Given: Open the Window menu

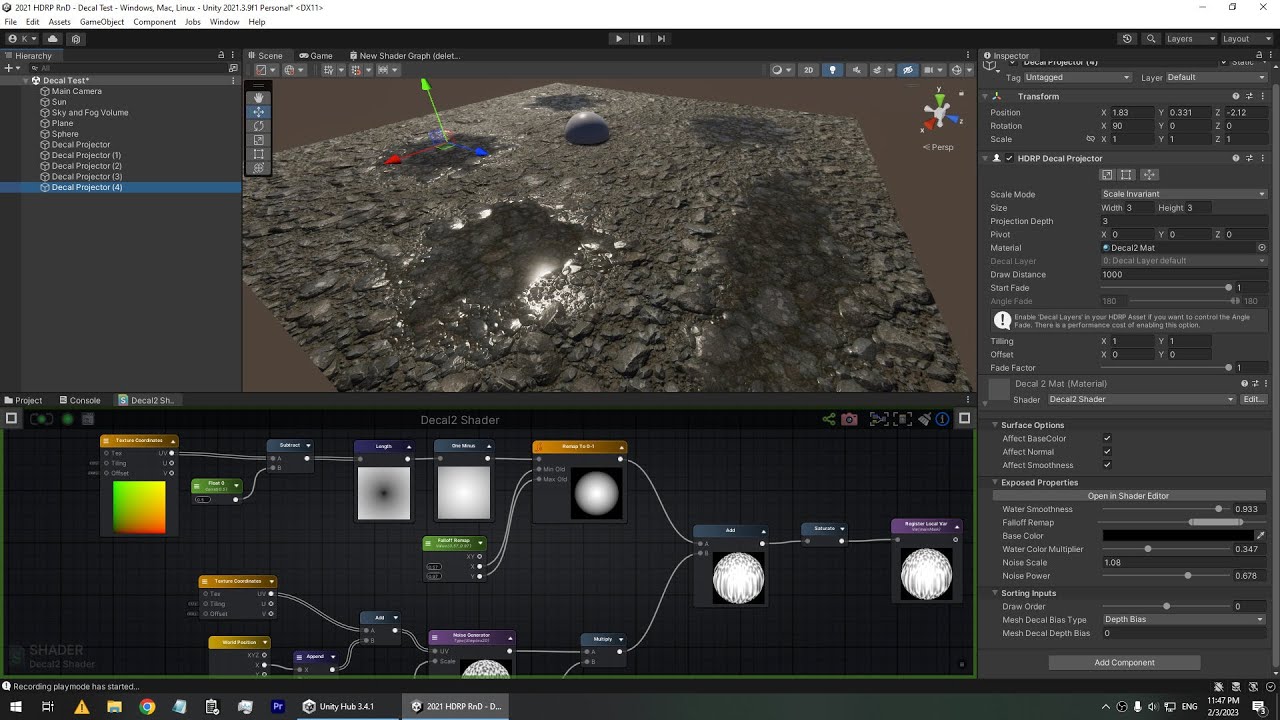Looking at the screenshot, I should point(224,22).
